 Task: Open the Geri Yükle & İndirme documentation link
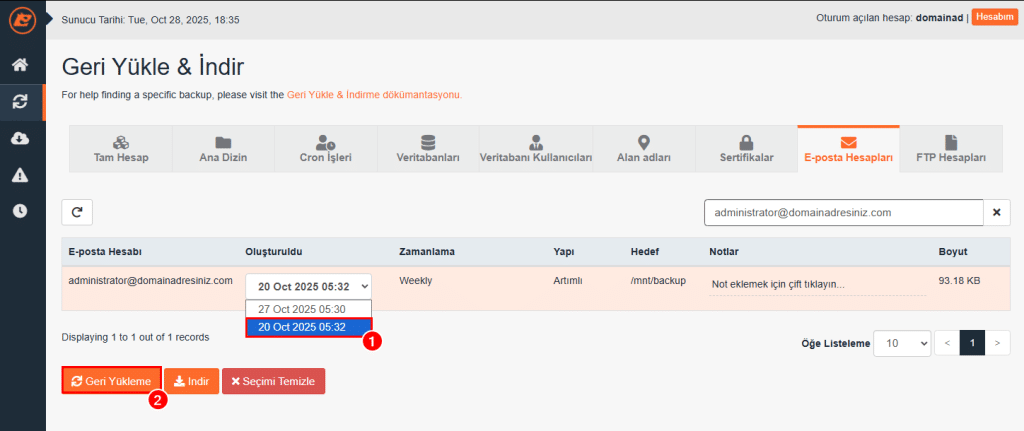pyautogui.click(x=373, y=95)
